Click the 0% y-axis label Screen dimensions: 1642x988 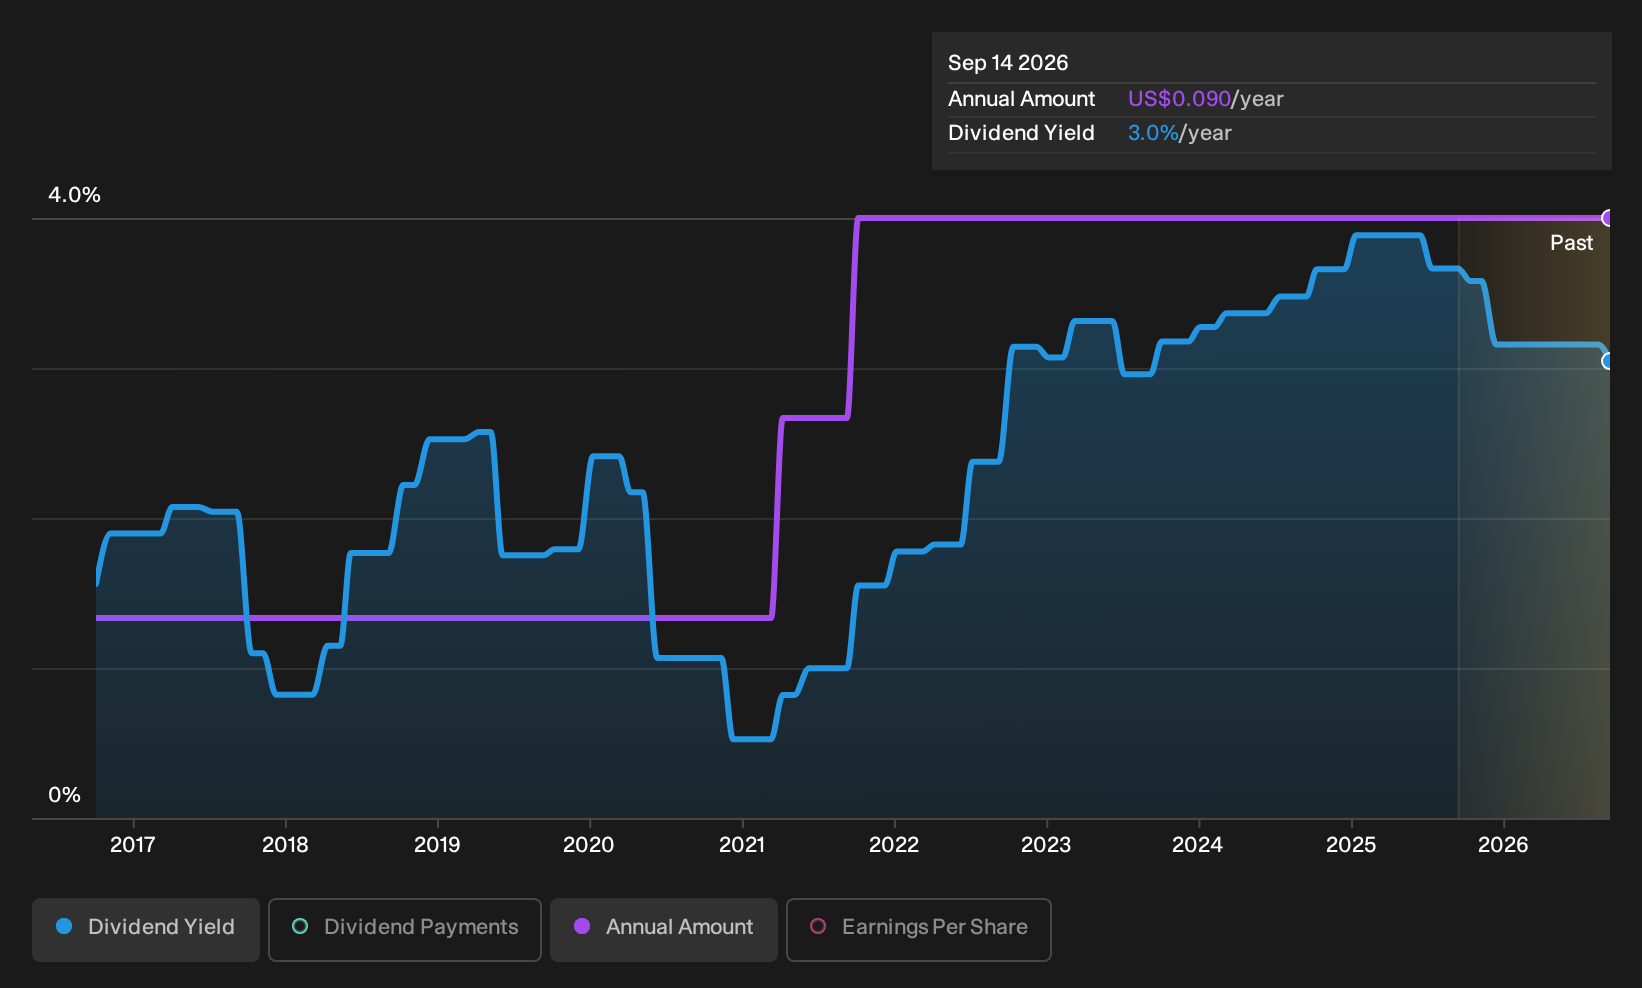click(64, 795)
